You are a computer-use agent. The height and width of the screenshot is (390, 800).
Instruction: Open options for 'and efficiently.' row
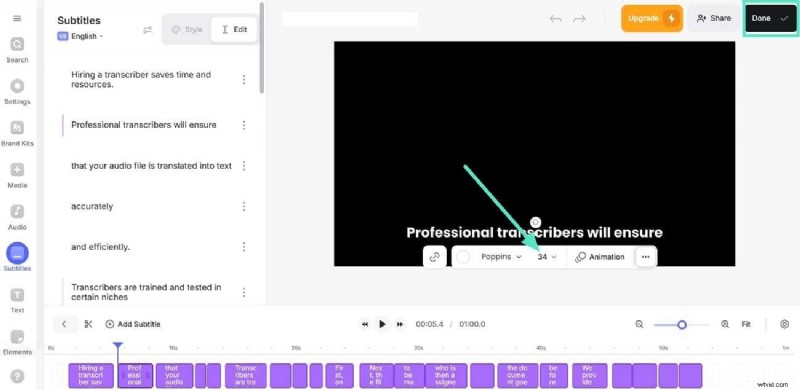pyautogui.click(x=244, y=247)
